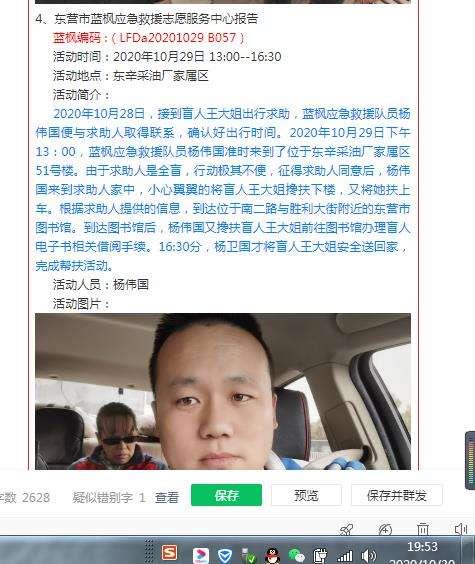Click 保存并群发 to save and send

[397, 495]
